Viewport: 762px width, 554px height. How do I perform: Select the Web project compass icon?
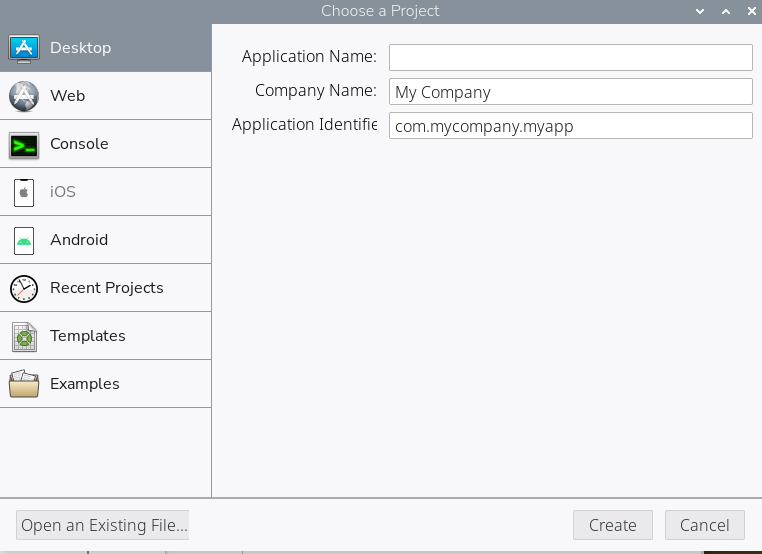[x=24, y=96]
